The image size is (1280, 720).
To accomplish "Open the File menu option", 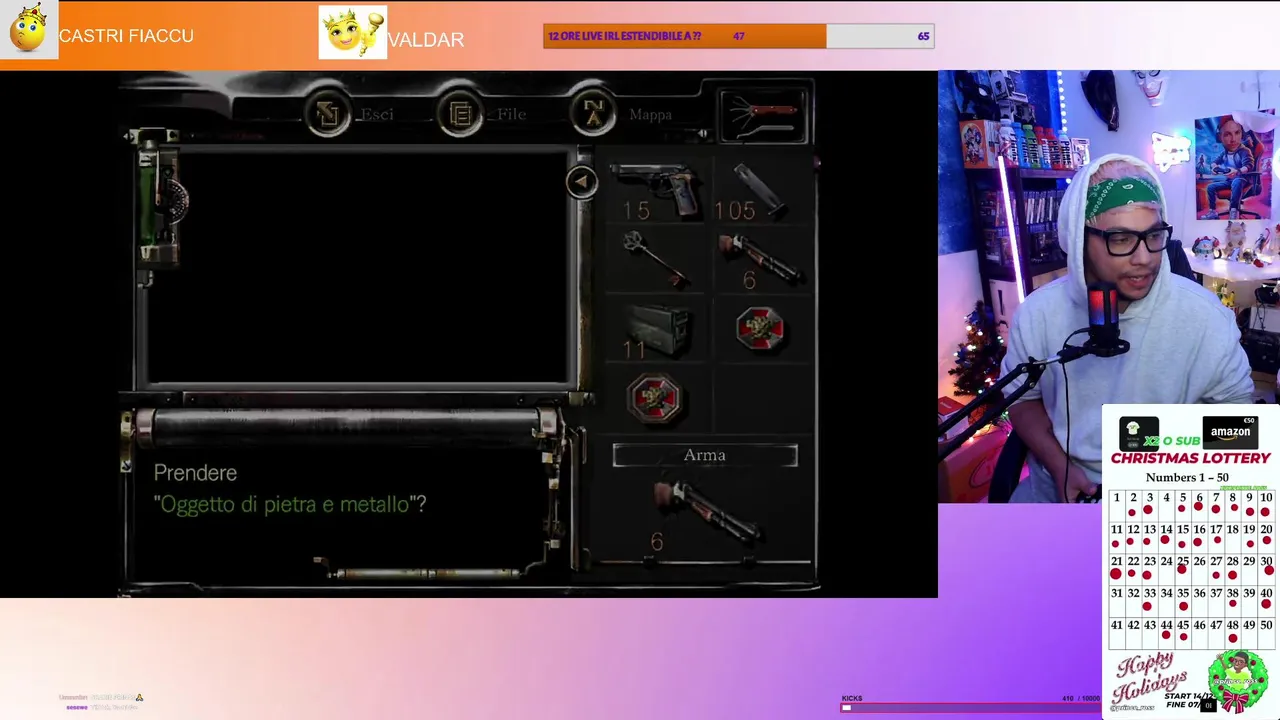I will pyautogui.click(x=511, y=114).
